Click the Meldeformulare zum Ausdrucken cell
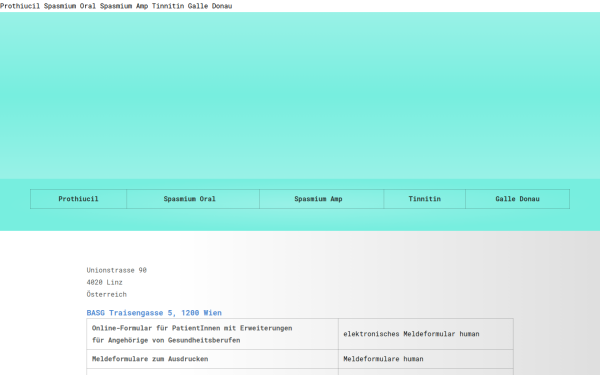600x375 pixels. pyautogui.click(x=212, y=359)
